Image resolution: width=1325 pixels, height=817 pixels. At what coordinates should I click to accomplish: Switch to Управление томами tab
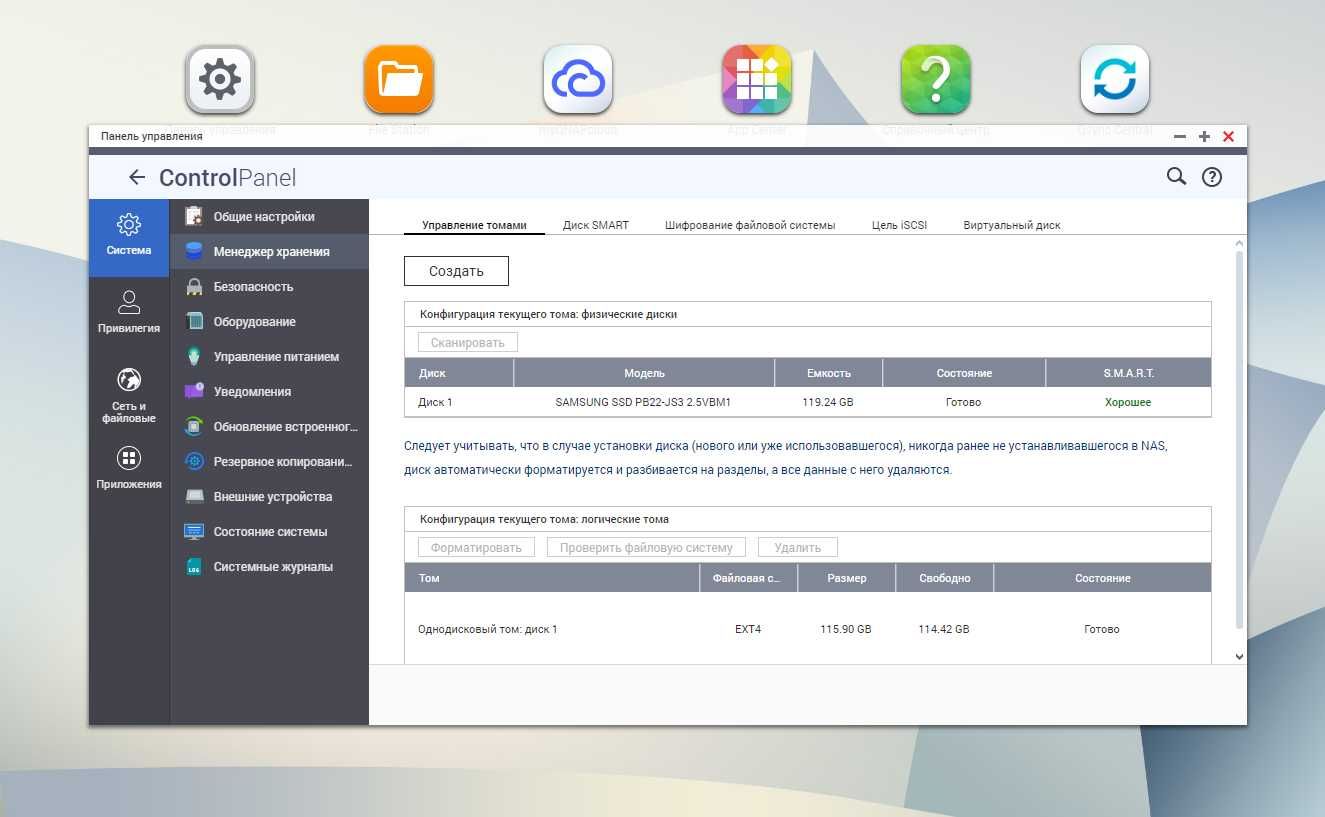[x=474, y=225]
